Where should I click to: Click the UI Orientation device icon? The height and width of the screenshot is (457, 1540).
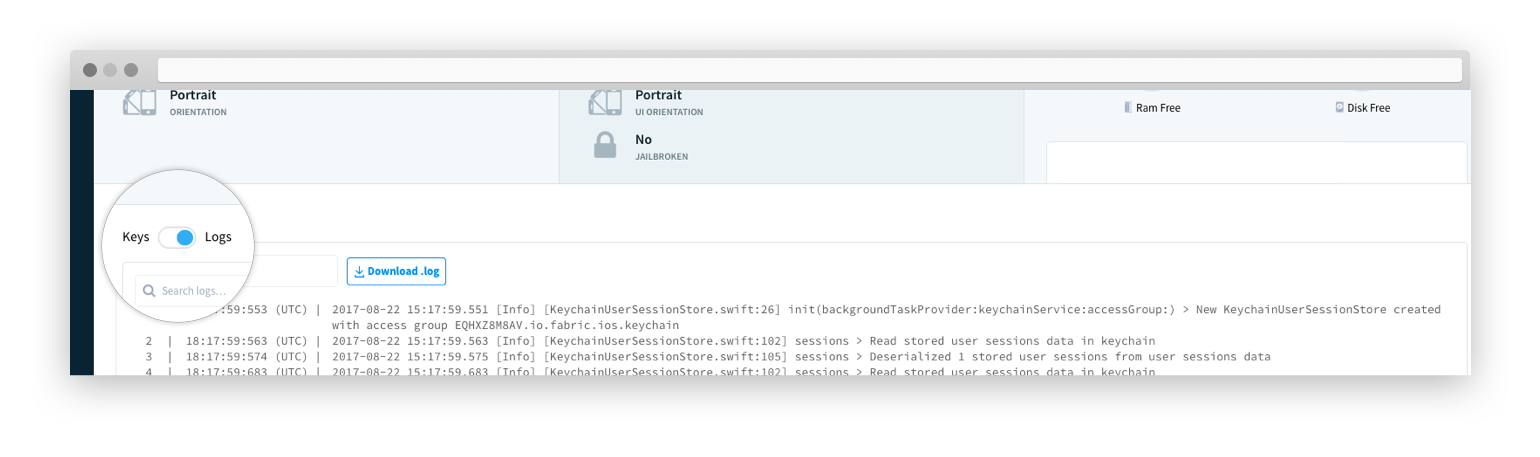(x=605, y=102)
